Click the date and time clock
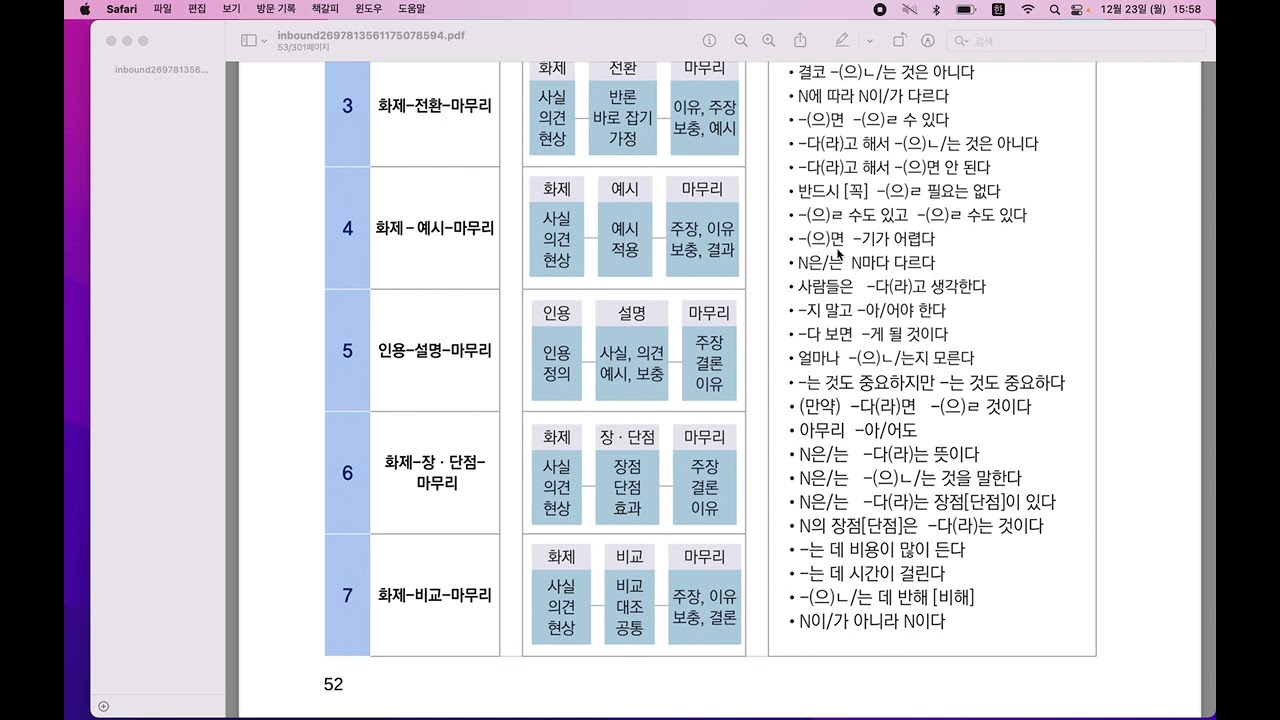This screenshot has width=1280, height=720. [1150, 9]
